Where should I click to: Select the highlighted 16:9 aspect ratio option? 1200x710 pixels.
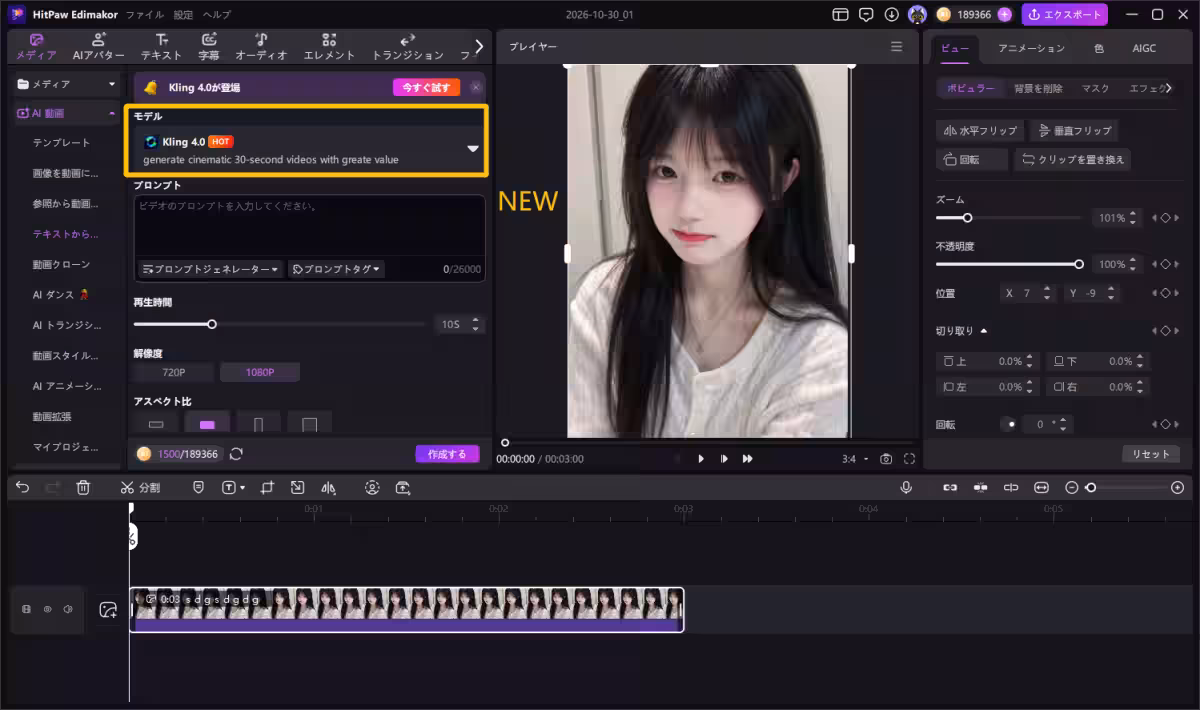(207, 424)
